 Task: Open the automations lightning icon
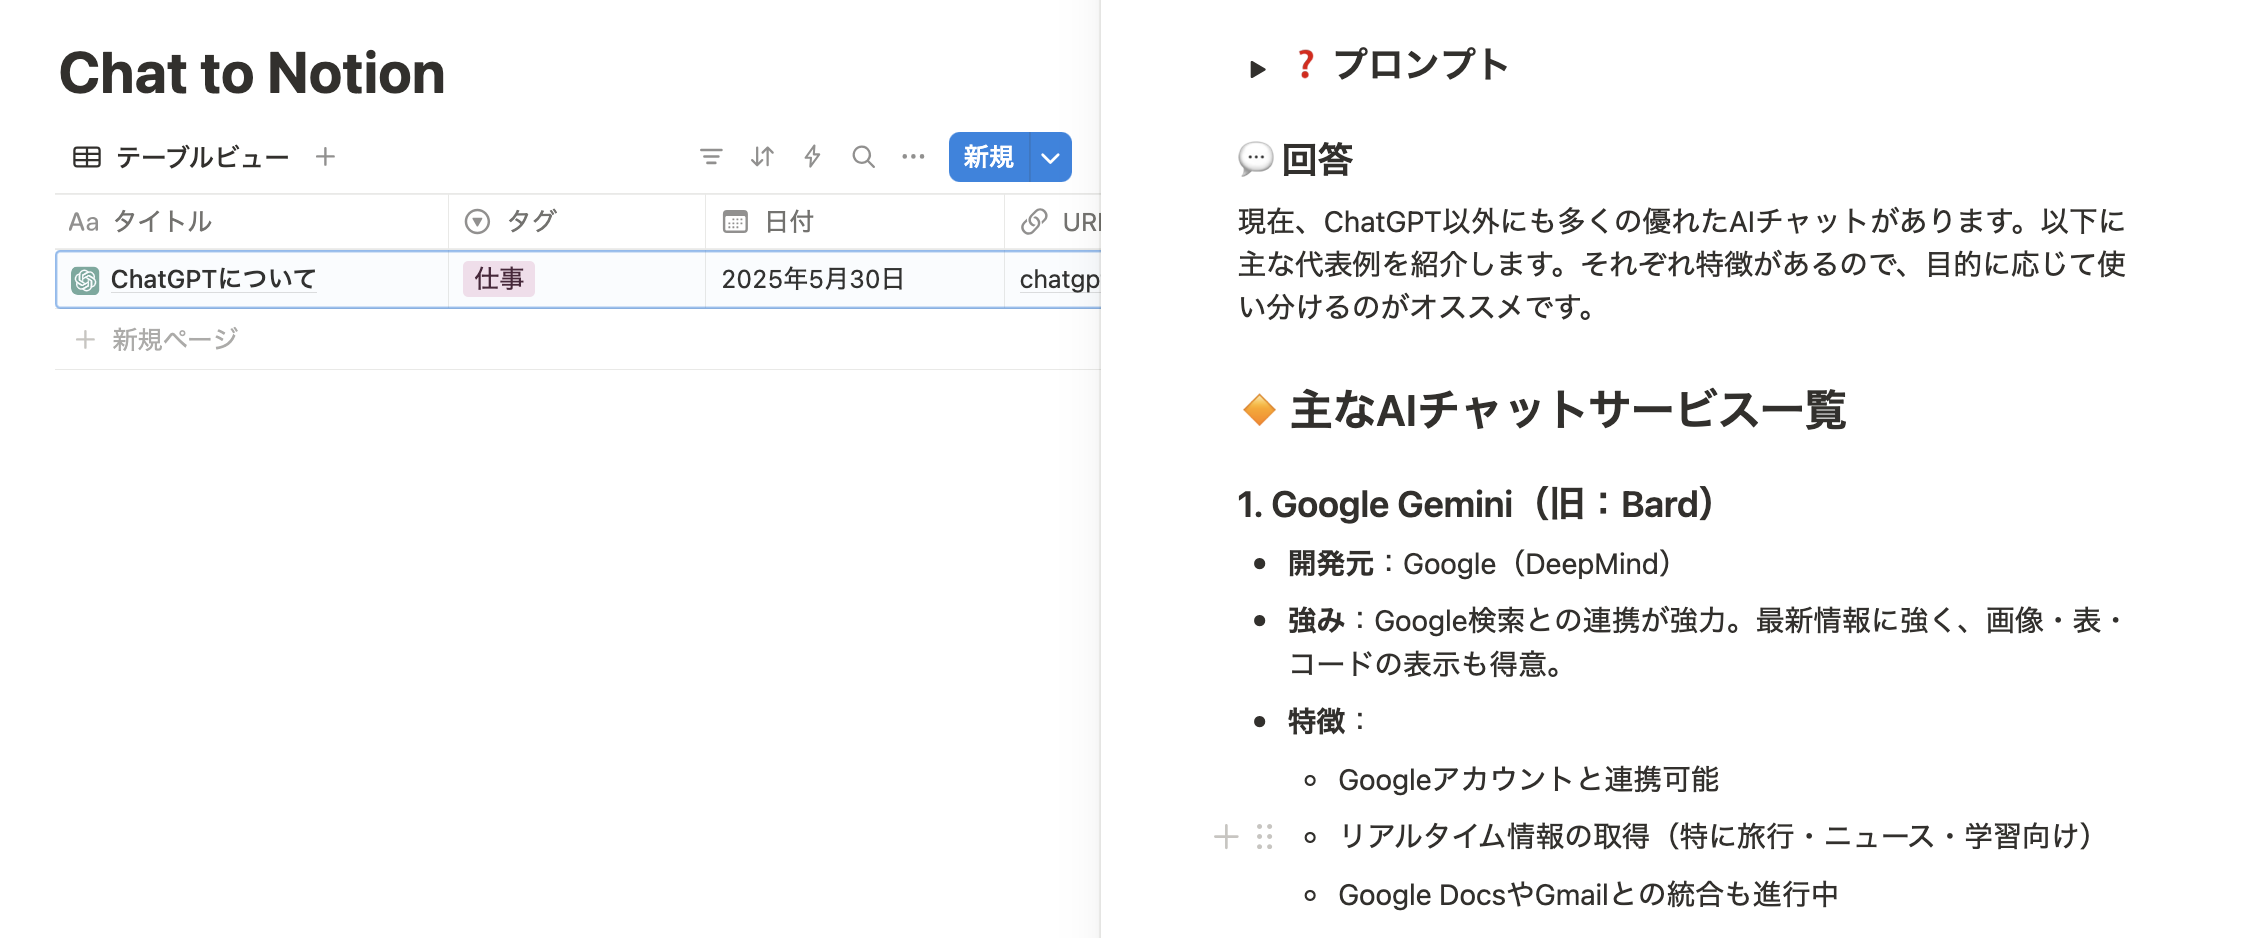pyautogui.click(x=812, y=157)
